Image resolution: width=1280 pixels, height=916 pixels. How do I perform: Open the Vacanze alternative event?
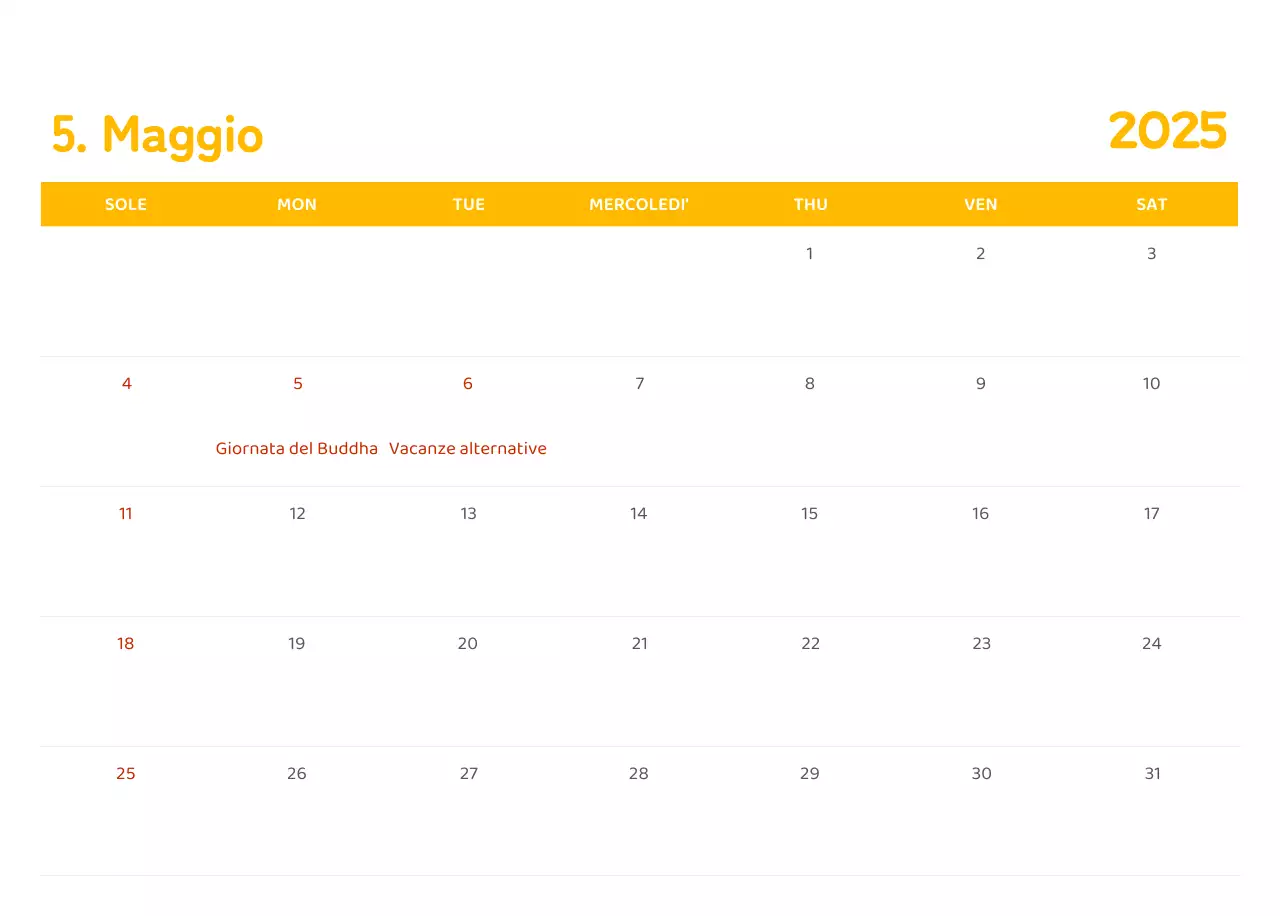(x=467, y=448)
